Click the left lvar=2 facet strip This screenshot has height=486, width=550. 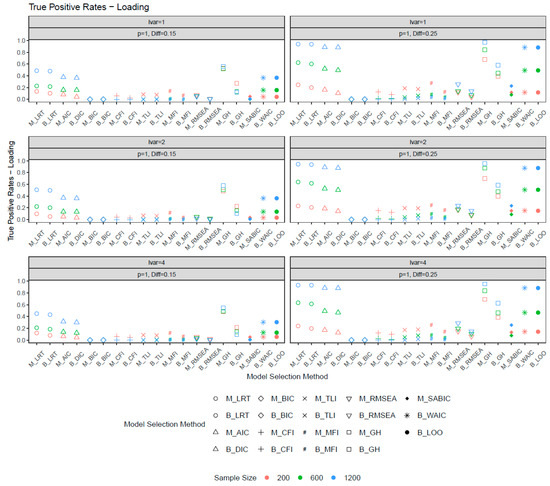[x=156, y=142]
